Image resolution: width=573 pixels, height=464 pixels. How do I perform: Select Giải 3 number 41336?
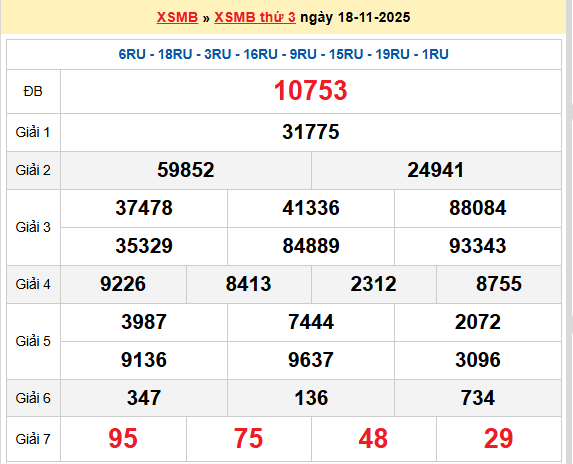[x=311, y=208]
